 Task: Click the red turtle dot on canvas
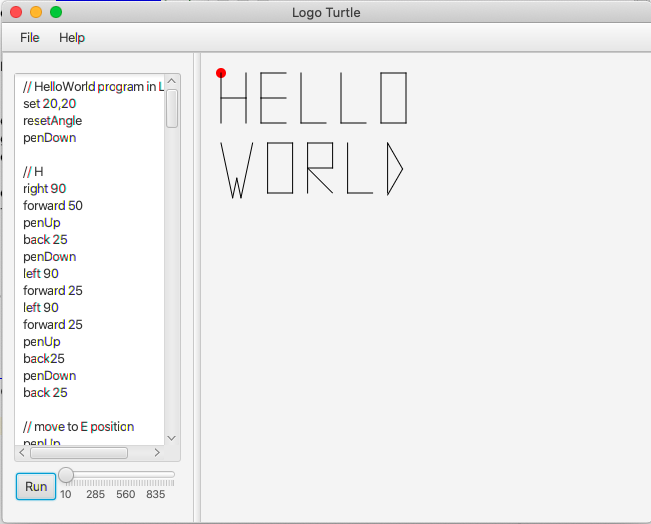(221, 73)
